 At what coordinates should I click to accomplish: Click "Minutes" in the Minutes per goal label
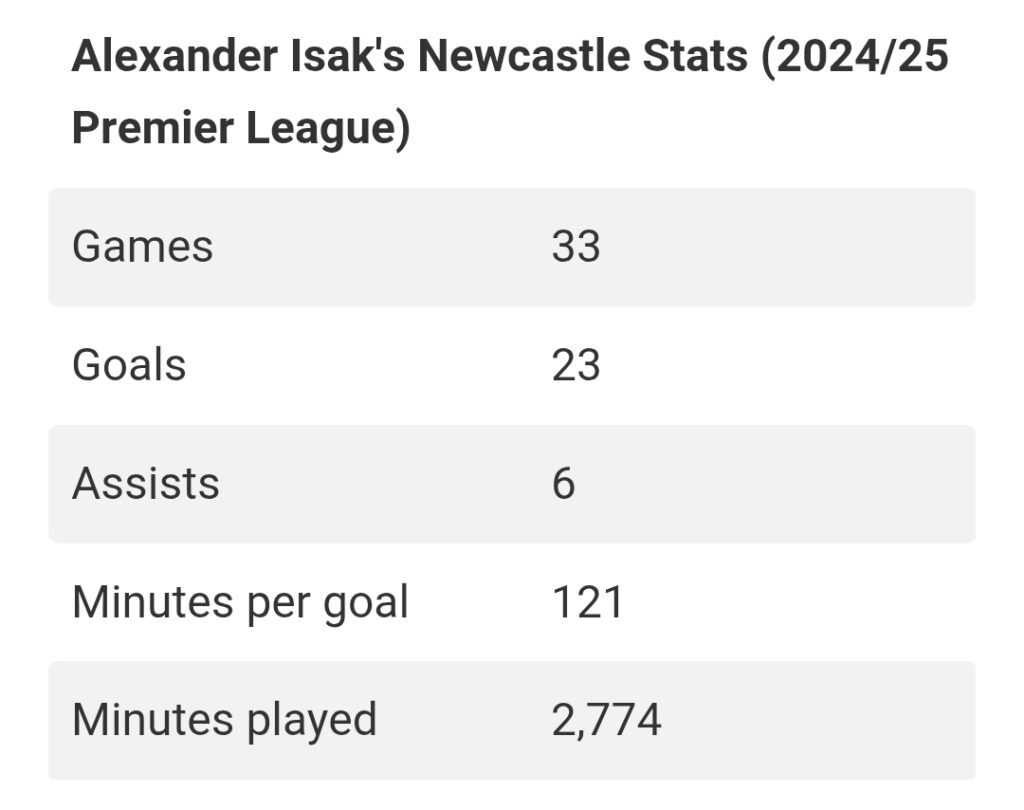click(138, 602)
